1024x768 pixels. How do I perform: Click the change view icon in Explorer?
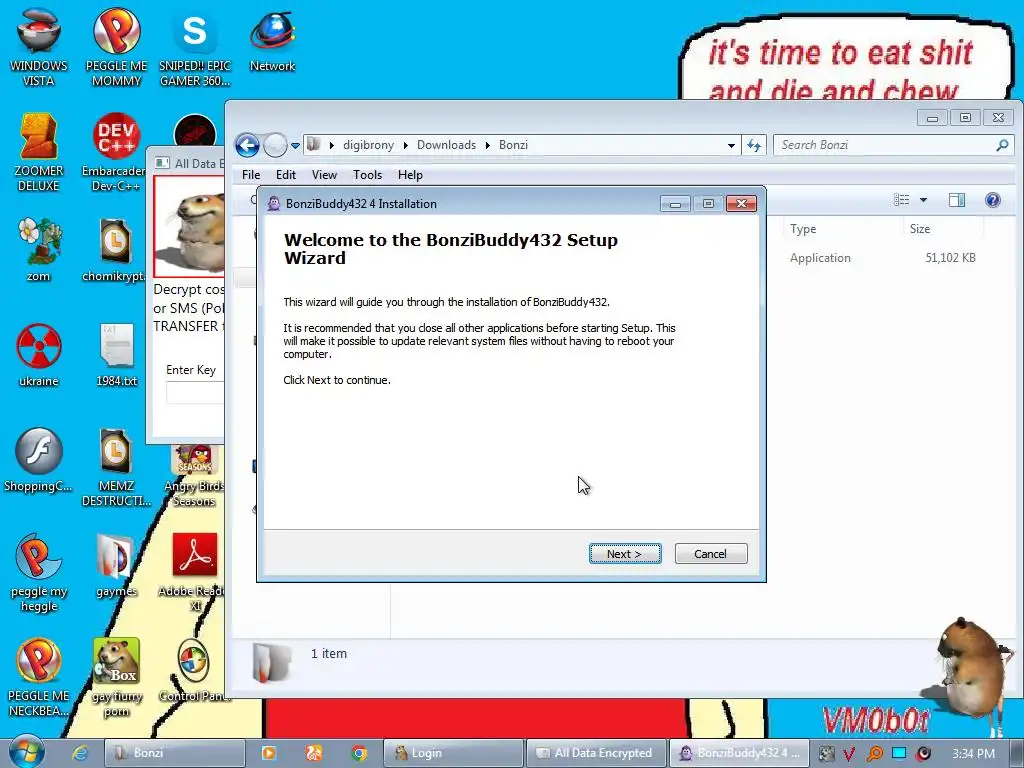(x=901, y=200)
